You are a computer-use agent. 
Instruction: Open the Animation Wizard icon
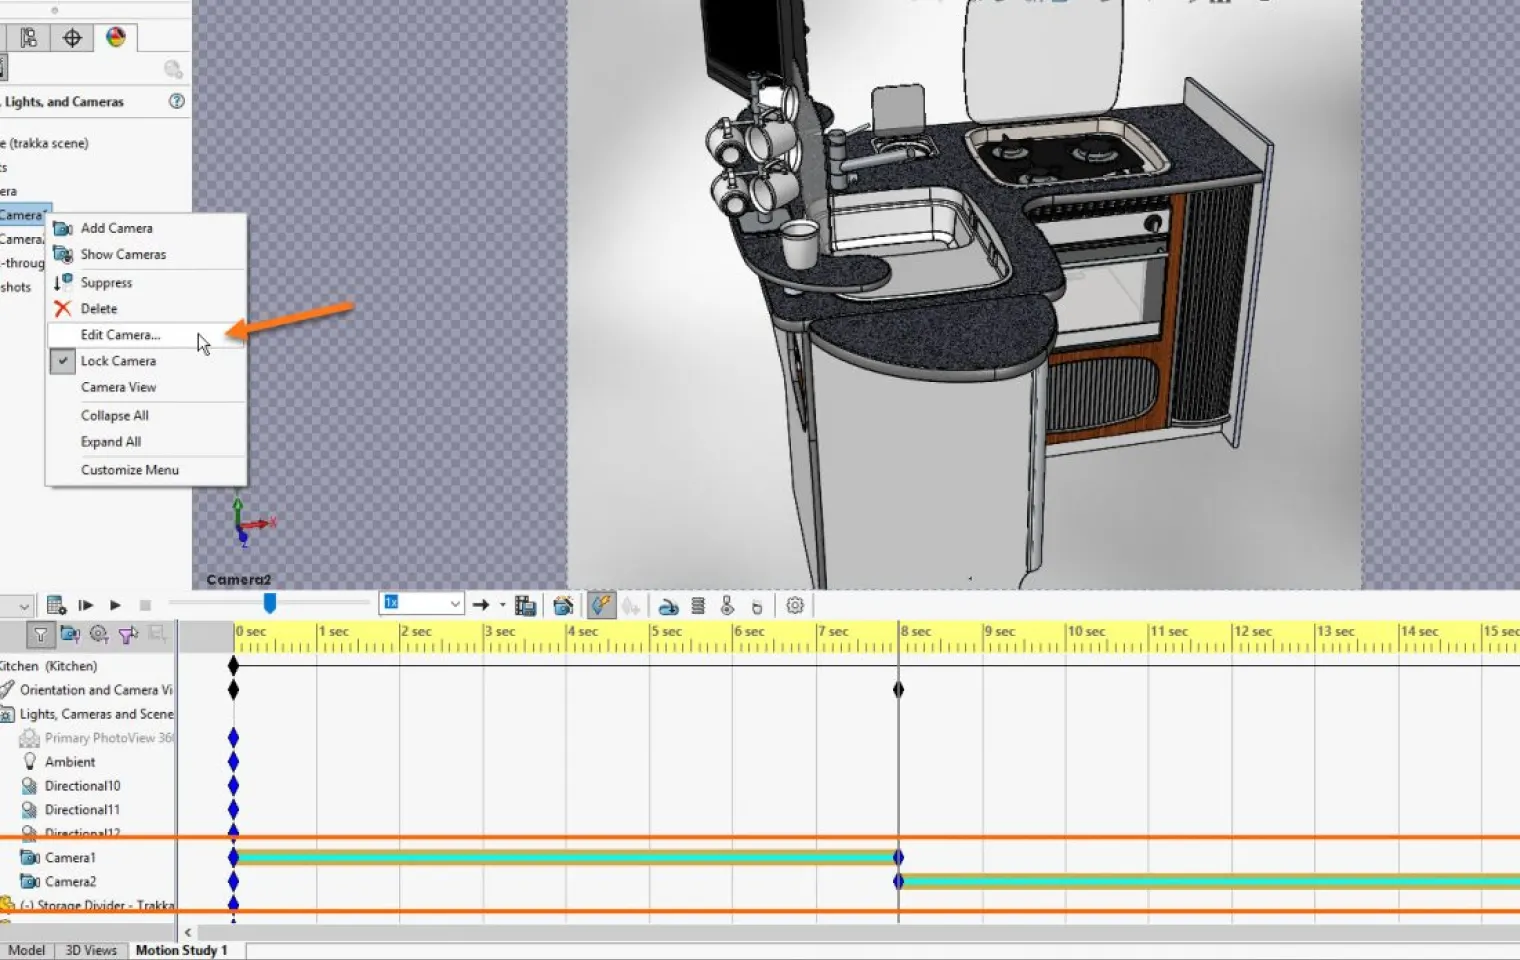tap(563, 605)
